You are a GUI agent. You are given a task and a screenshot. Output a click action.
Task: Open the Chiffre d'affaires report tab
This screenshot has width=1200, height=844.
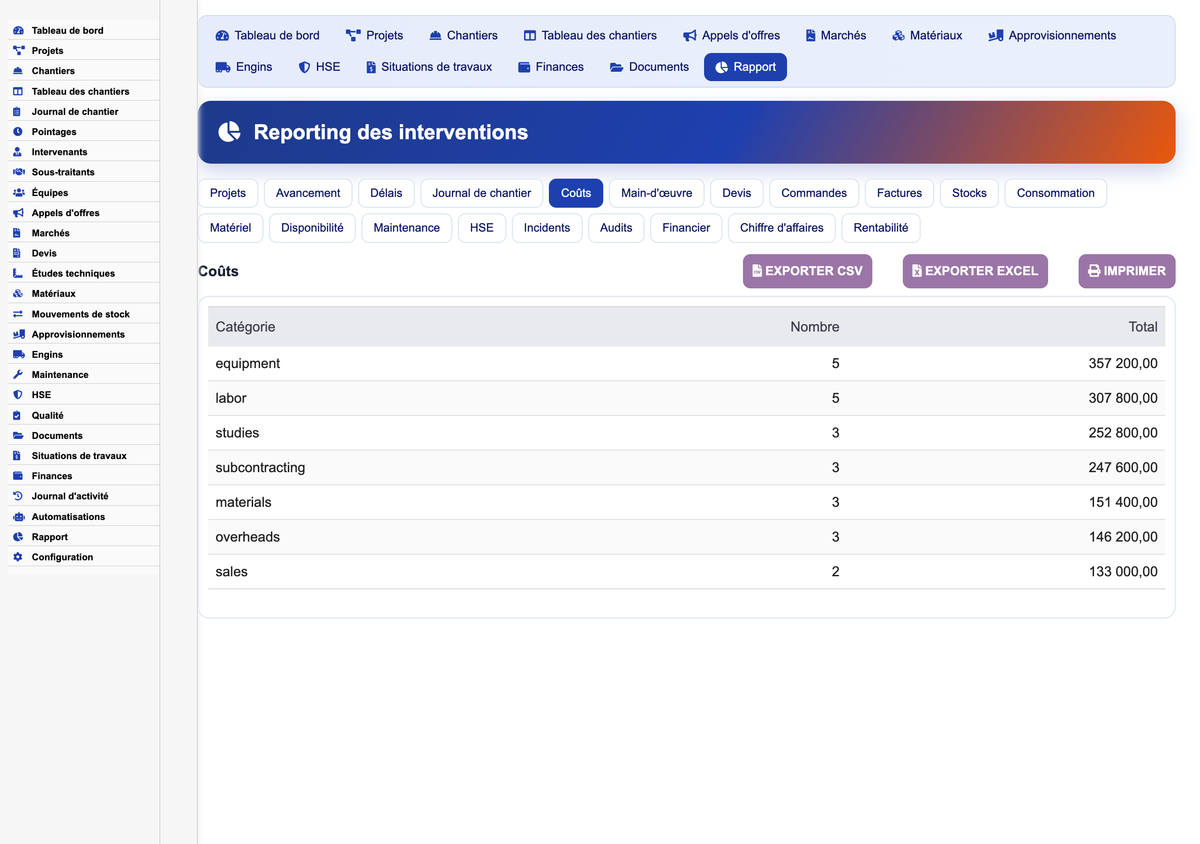[782, 228]
